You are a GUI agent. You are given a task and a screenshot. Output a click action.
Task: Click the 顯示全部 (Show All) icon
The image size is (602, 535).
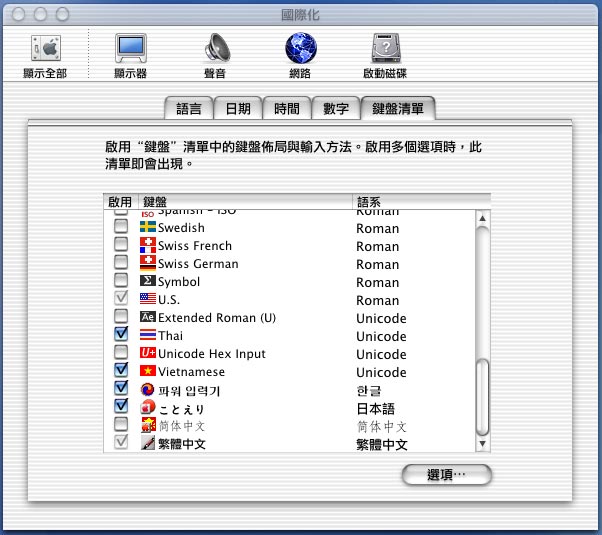pyautogui.click(x=45, y=50)
